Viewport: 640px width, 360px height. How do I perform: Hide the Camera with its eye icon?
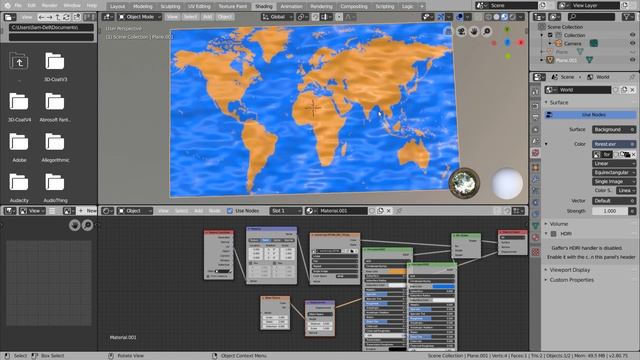point(632,43)
